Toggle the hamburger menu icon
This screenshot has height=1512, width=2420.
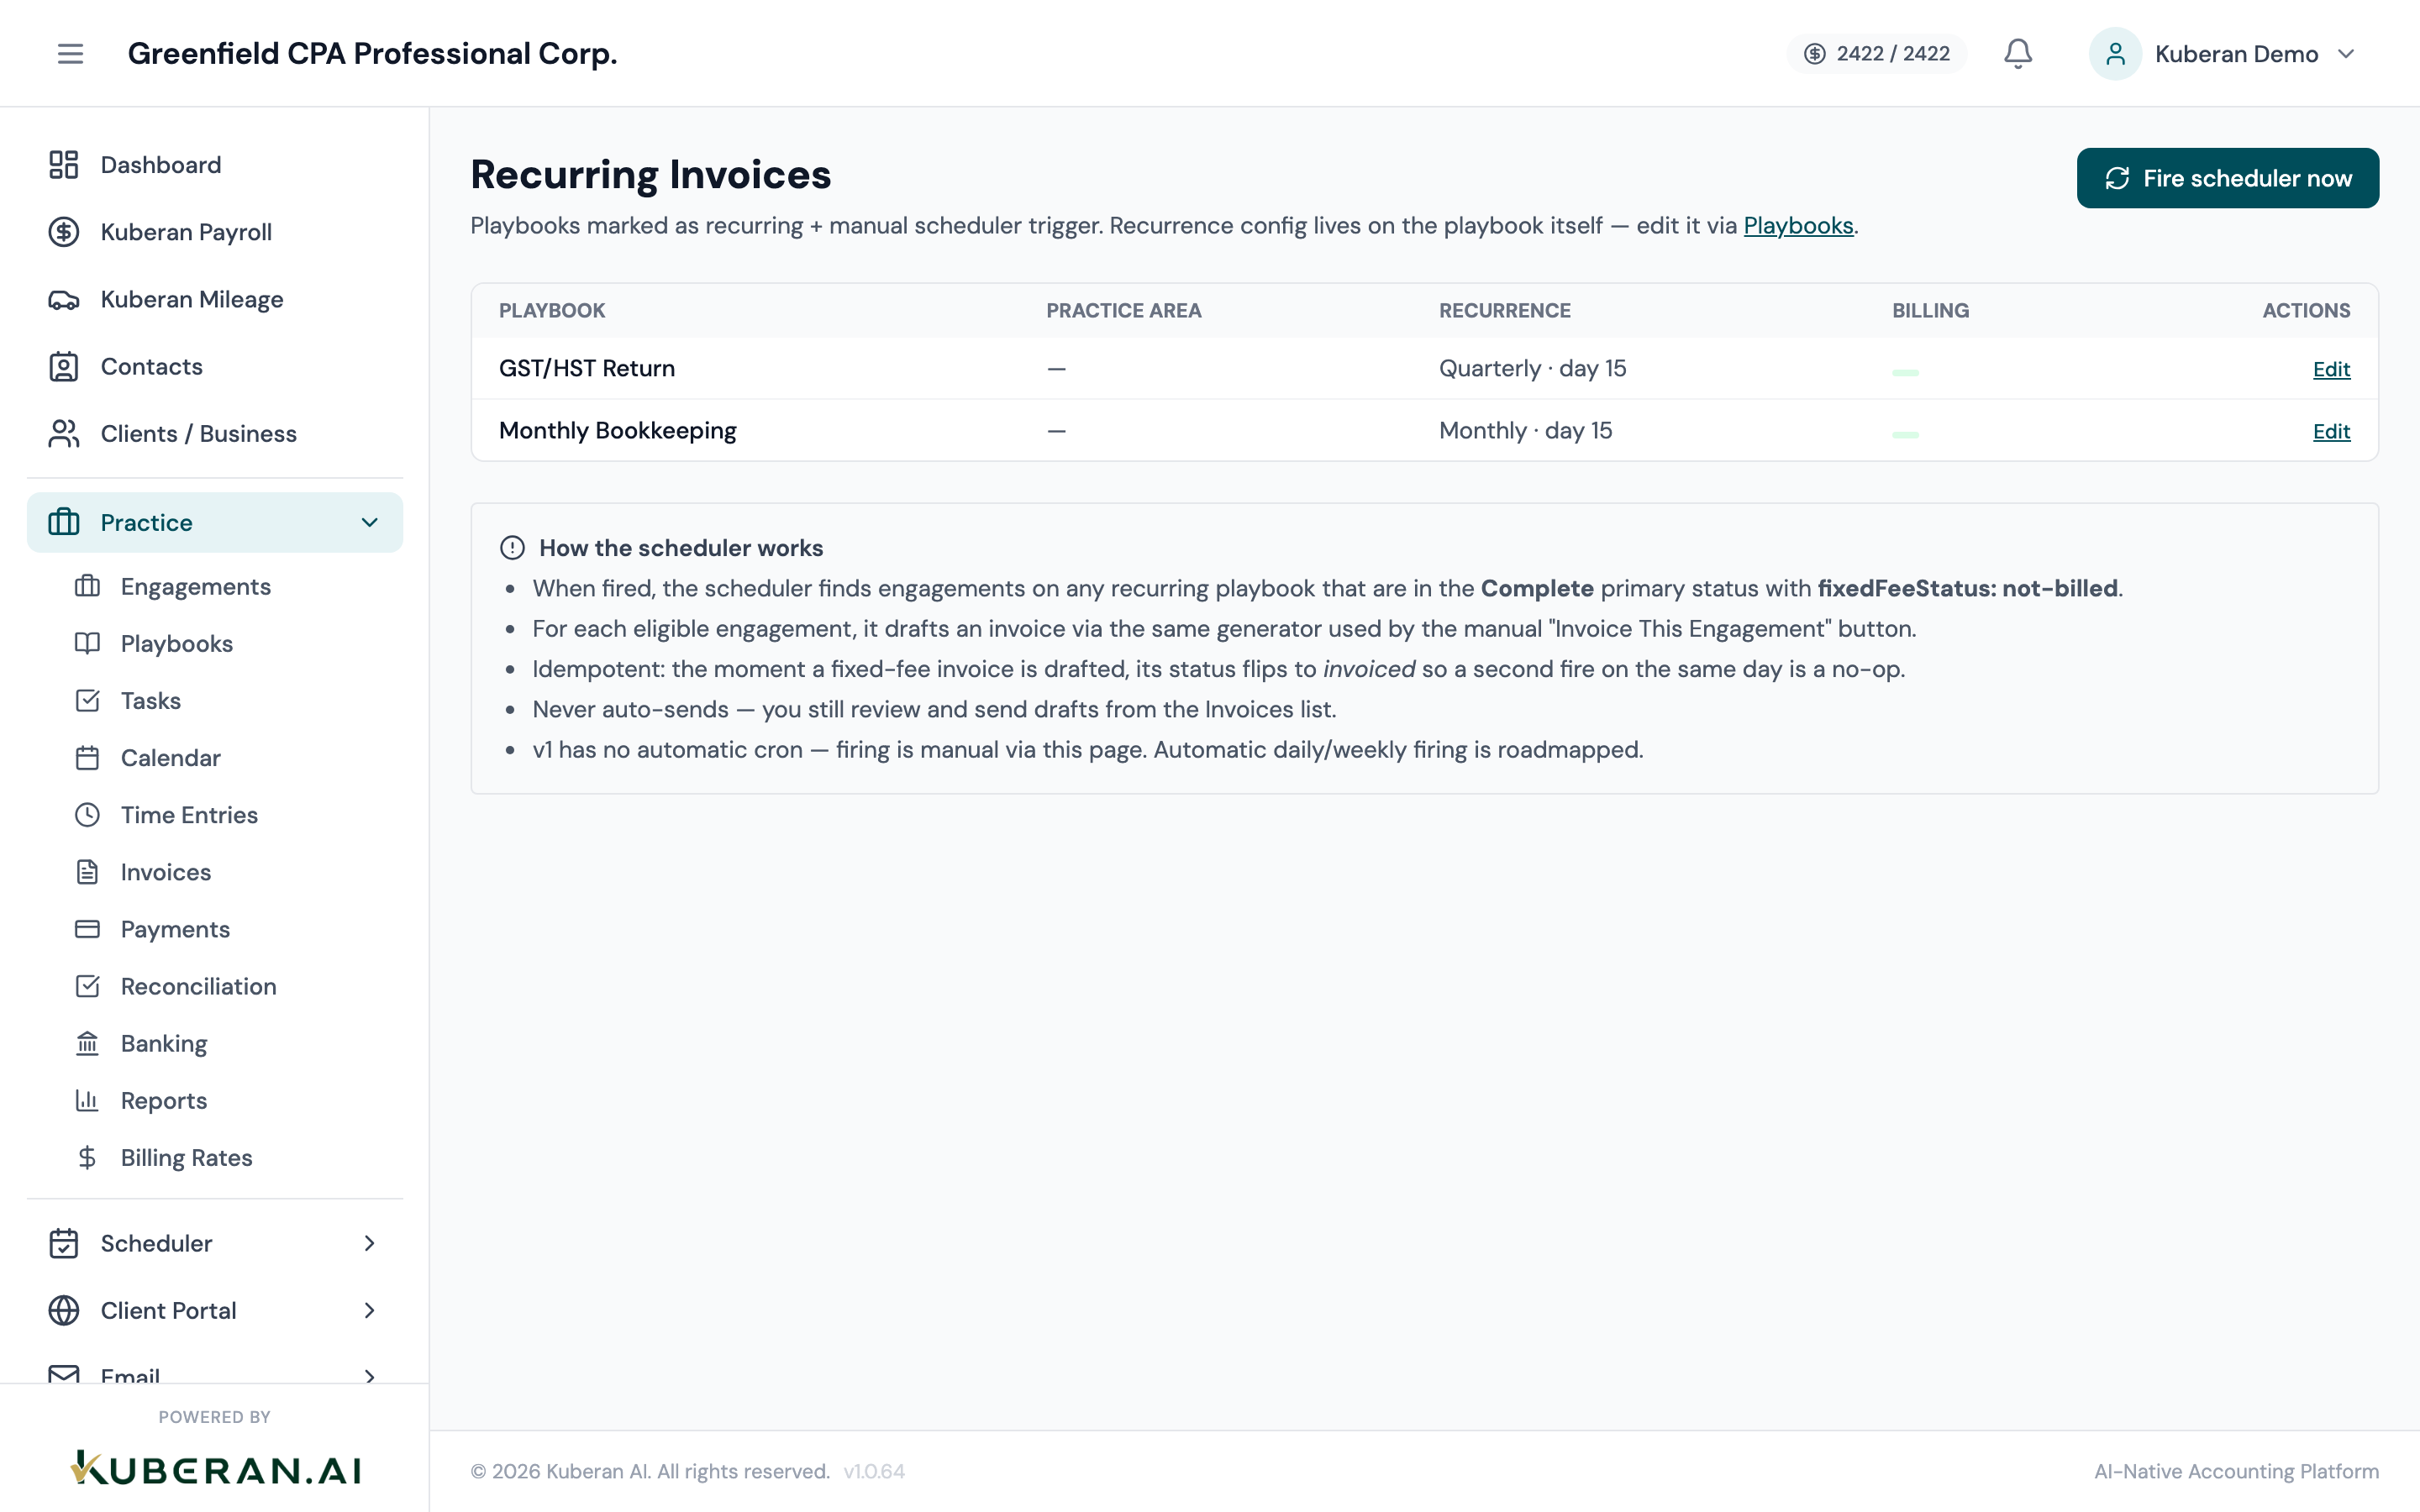tap(70, 53)
